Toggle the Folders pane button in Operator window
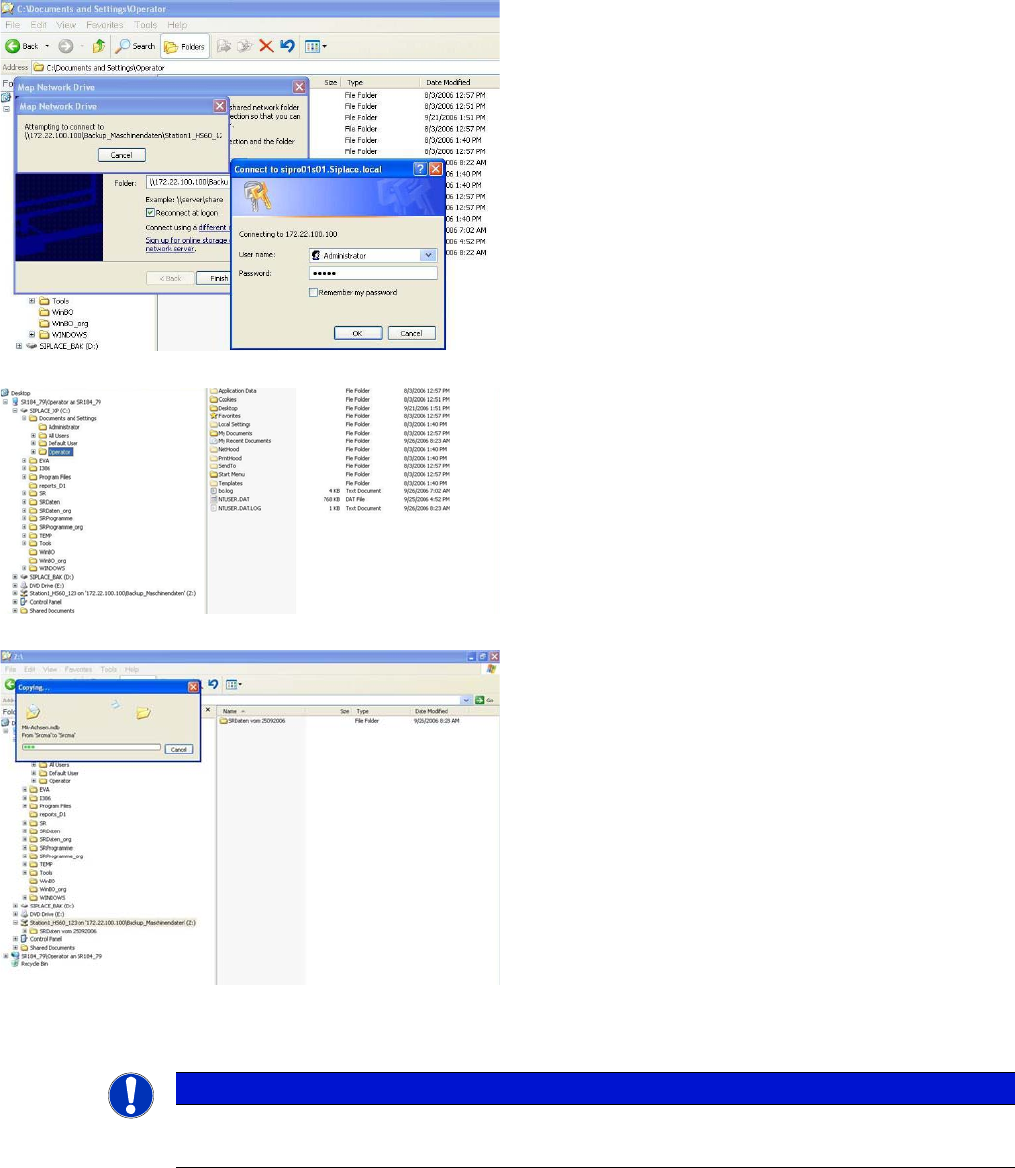Viewport: 1015px width, 1168px height. coord(185,46)
